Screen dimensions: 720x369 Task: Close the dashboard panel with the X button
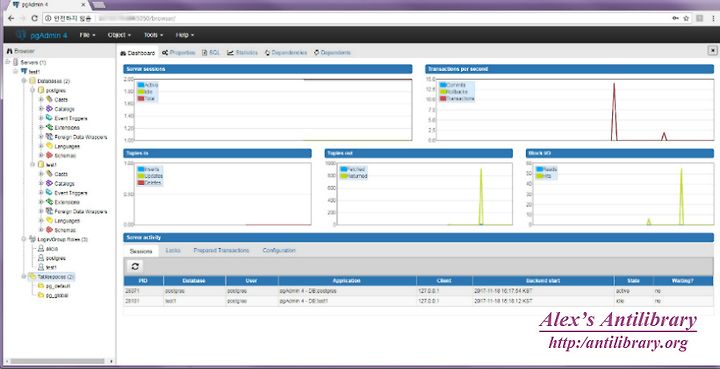[x=713, y=50]
